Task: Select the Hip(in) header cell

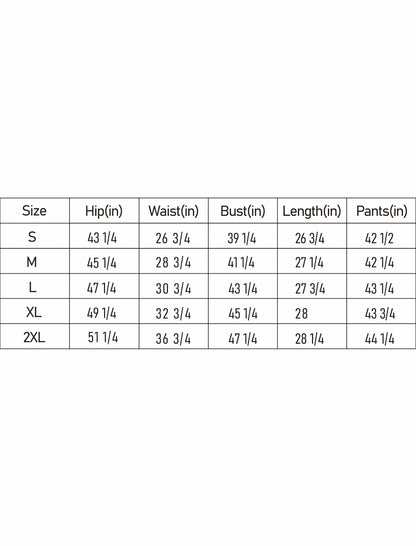Action: pyautogui.click(x=104, y=211)
